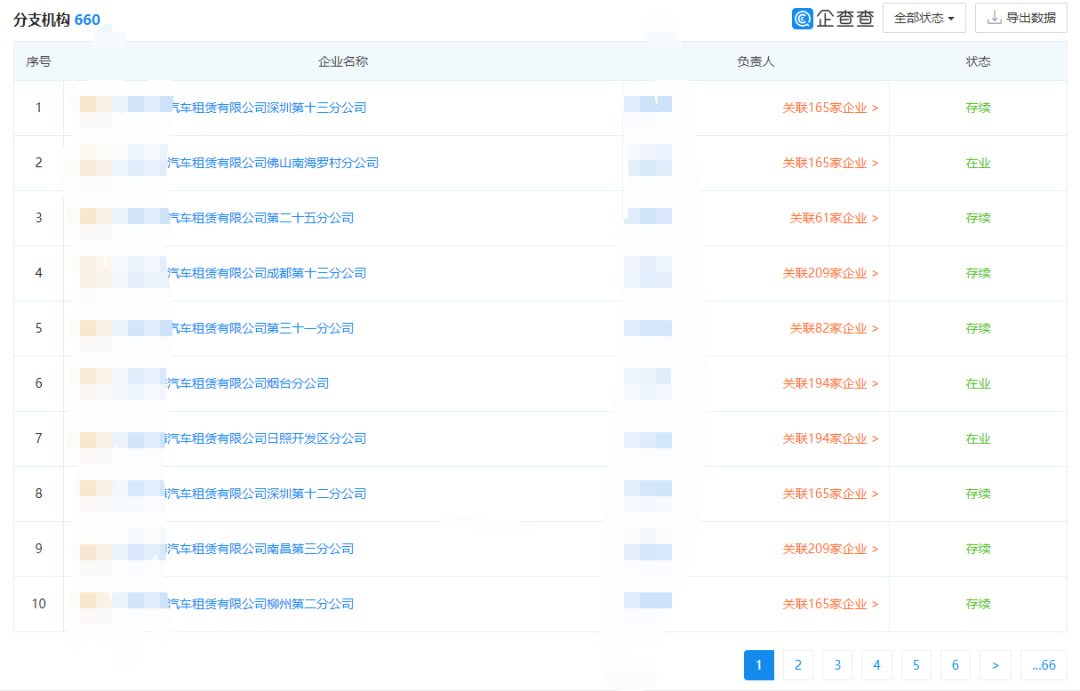Open the 成都第十三分公司 company link
This screenshot has height=691, width=1080.
click(266, 273)
